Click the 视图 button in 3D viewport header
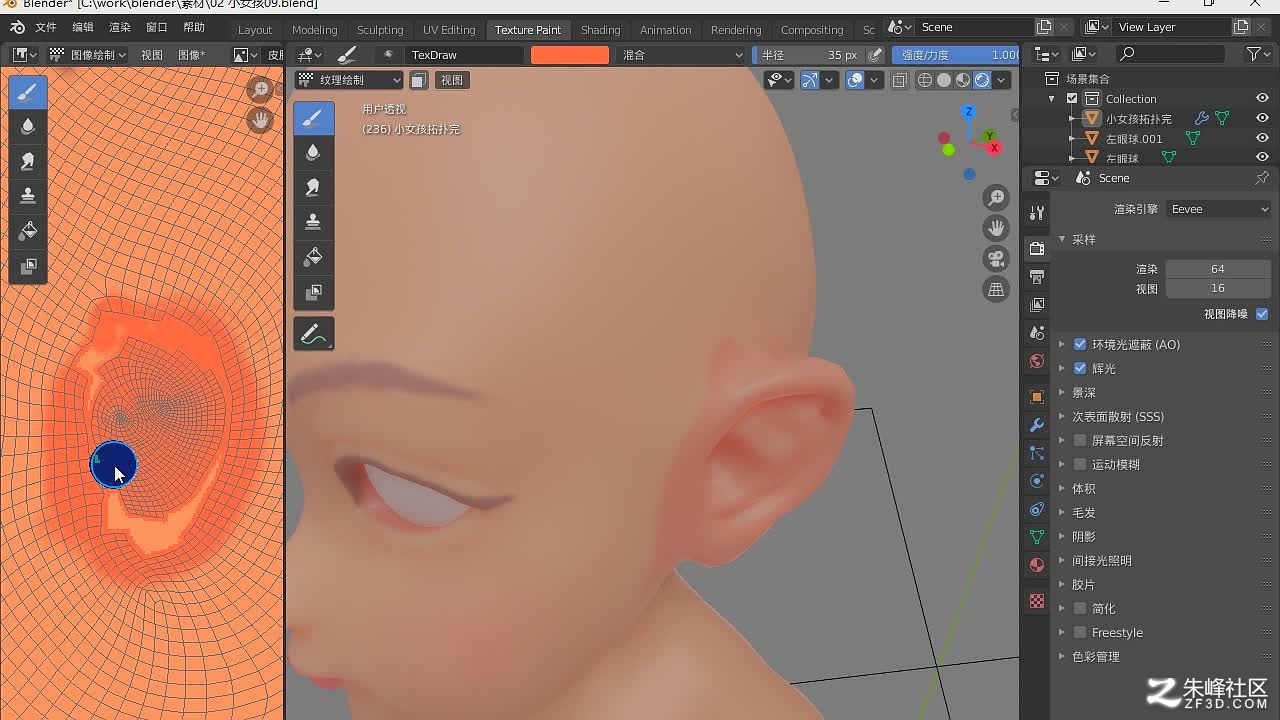The height and width of the screenshot is (720, 1280). click(452, 80)
